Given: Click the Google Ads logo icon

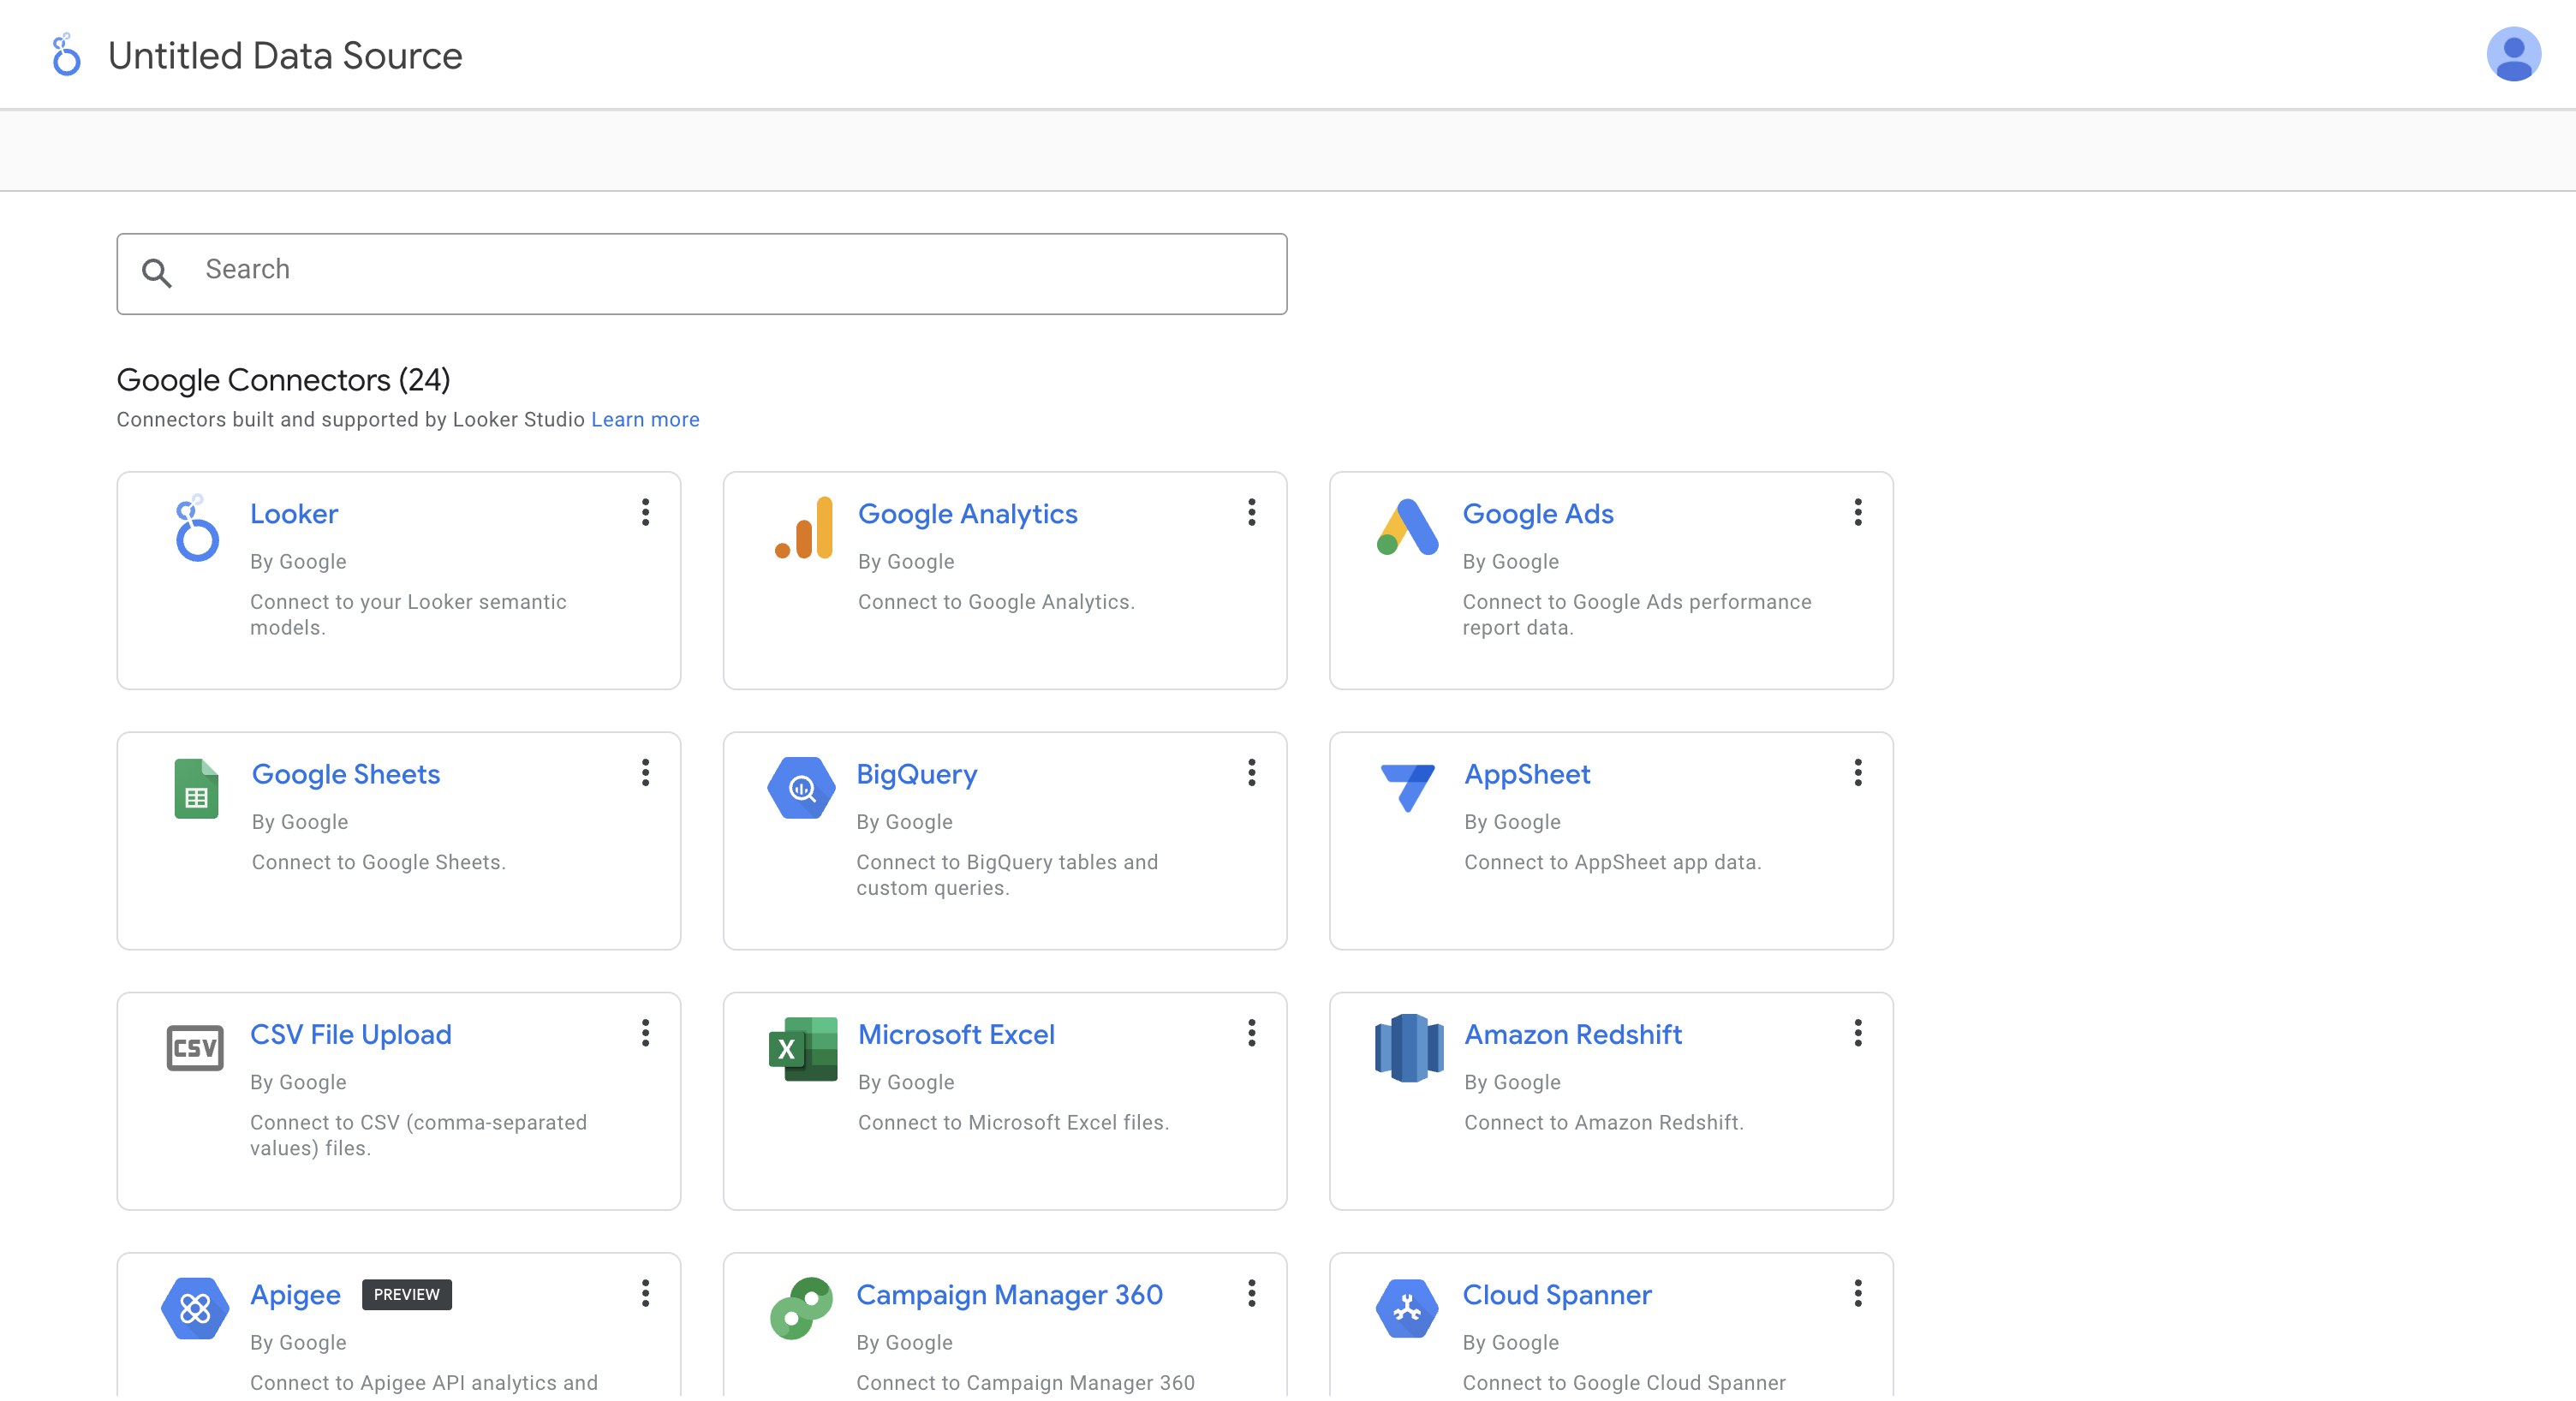Looking at the screenshot, I should pos(1408,527).
